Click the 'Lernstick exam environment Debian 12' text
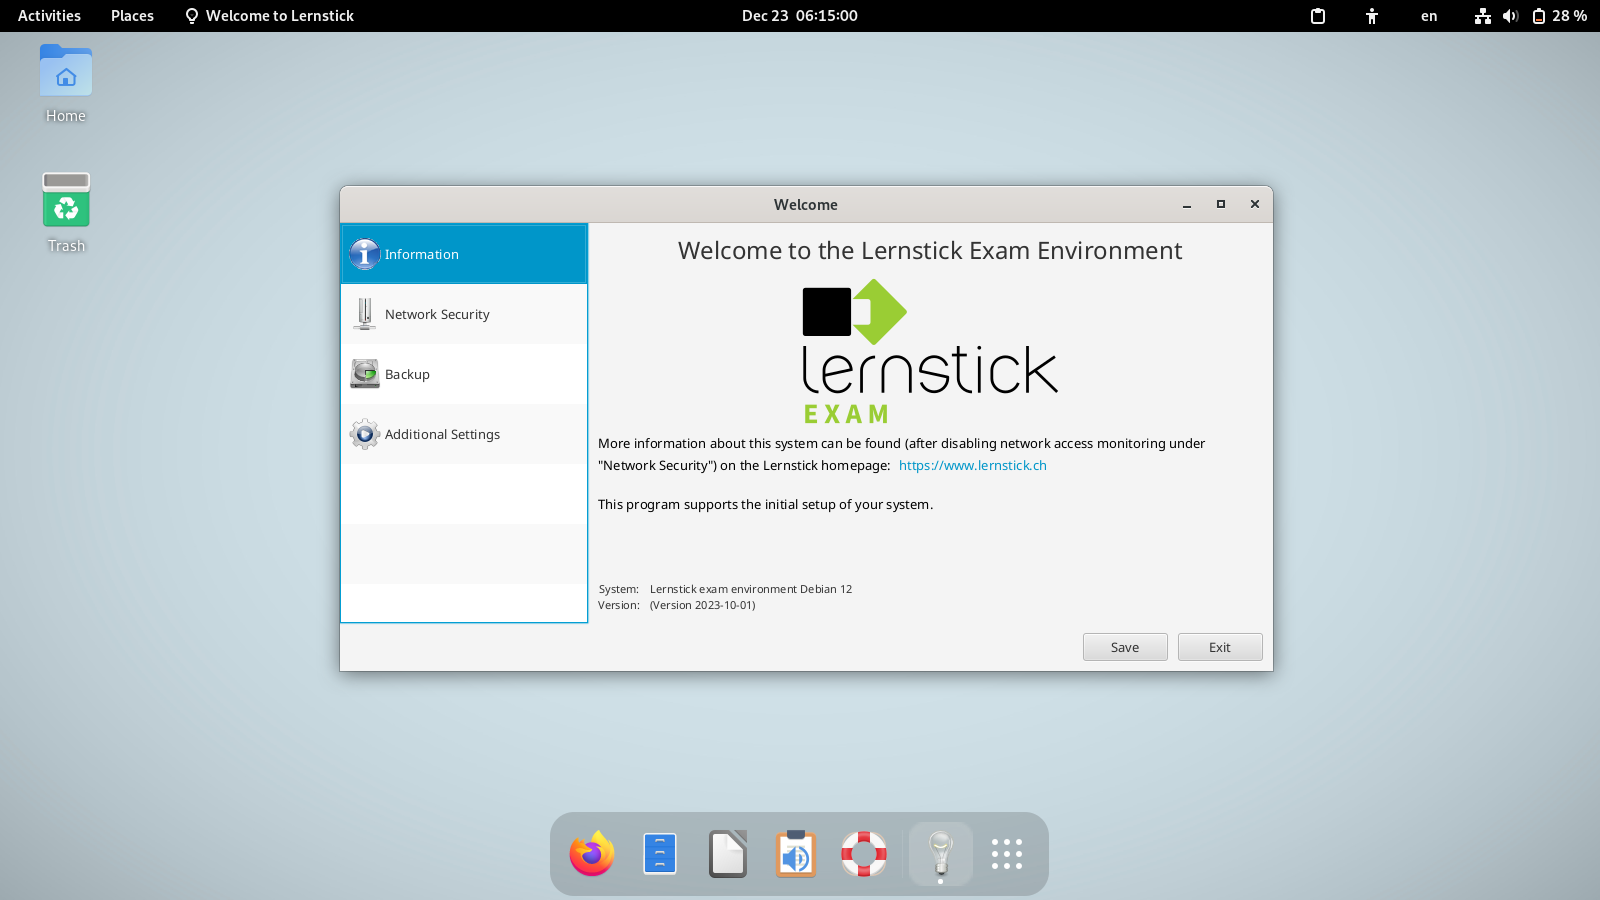This screenshot has width=1600, height=900. (751, 589)
